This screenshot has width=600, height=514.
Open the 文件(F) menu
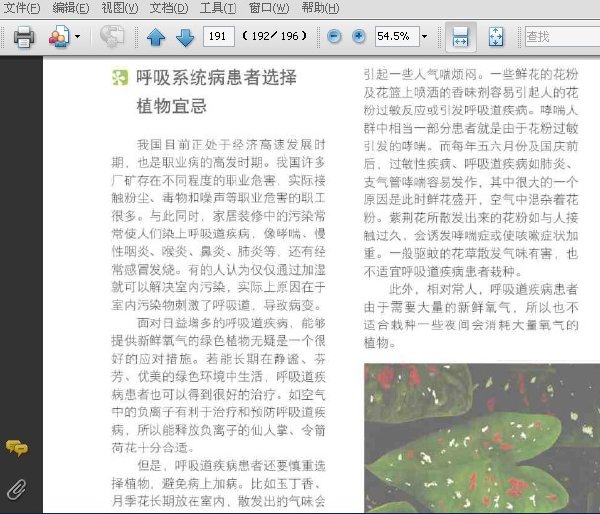pos(21,8)
